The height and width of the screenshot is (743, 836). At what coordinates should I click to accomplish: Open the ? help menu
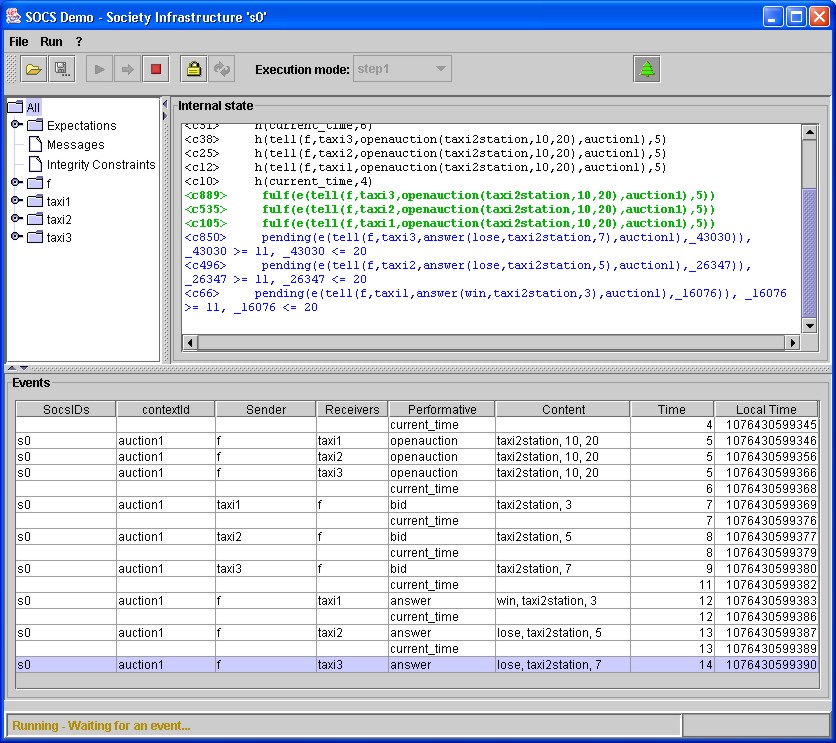click(79, 42)
